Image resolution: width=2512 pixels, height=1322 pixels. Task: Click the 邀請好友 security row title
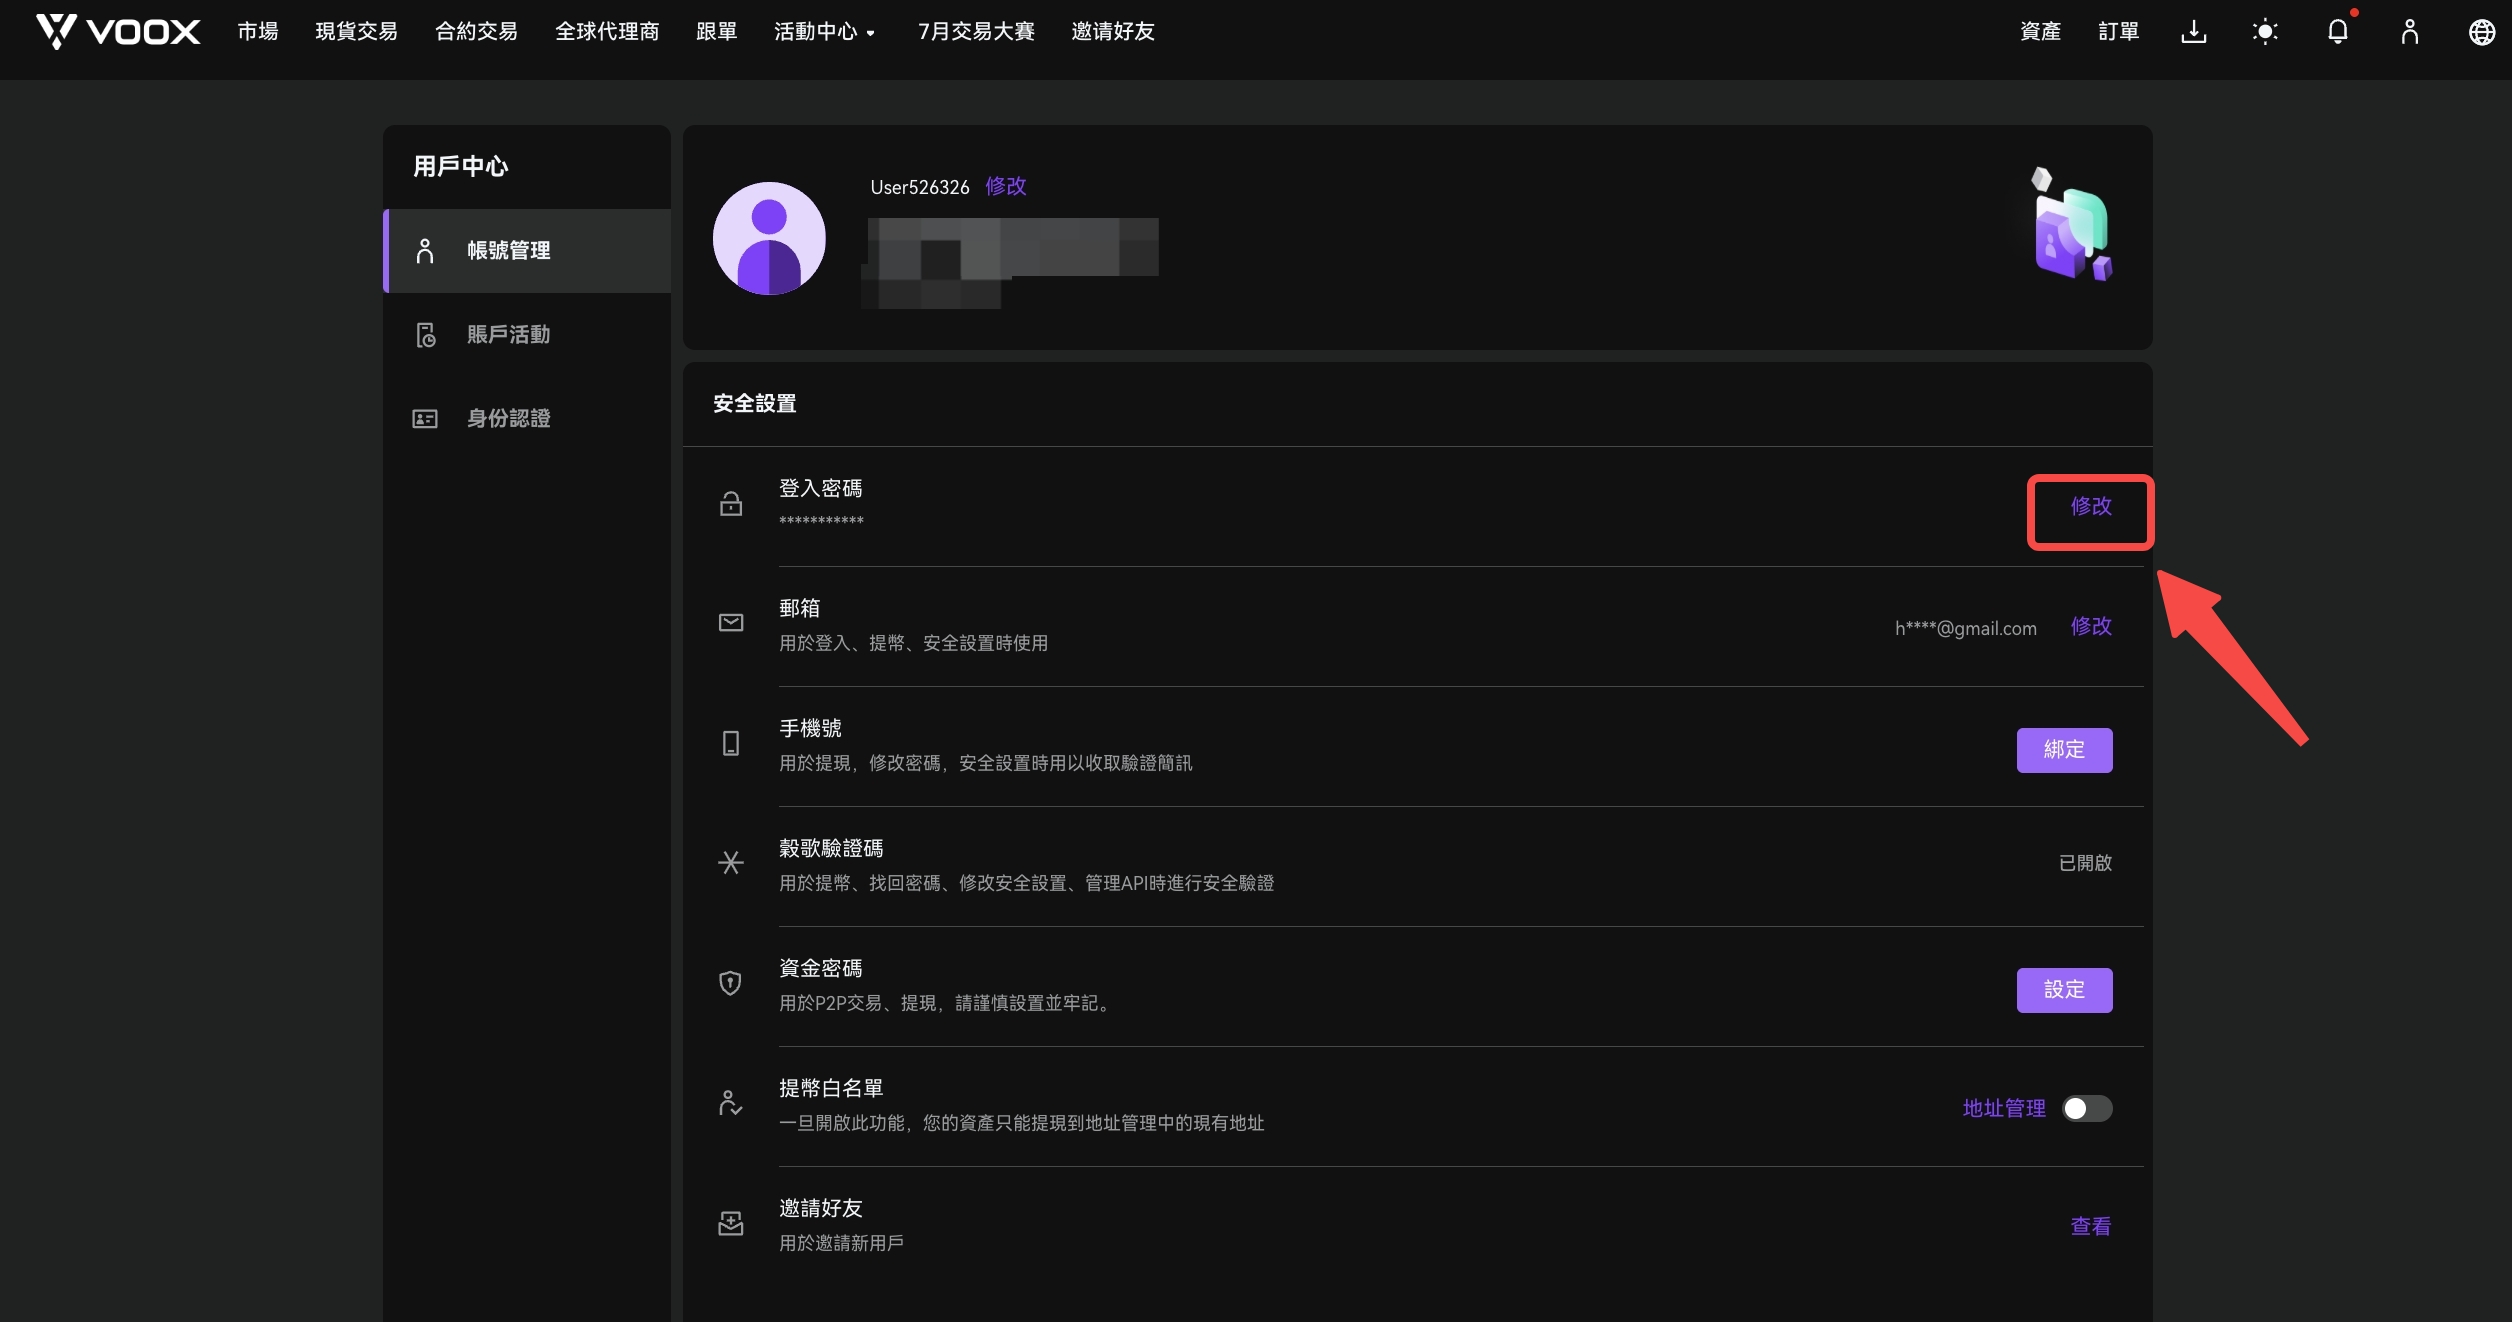click(x=821, y=1208)
